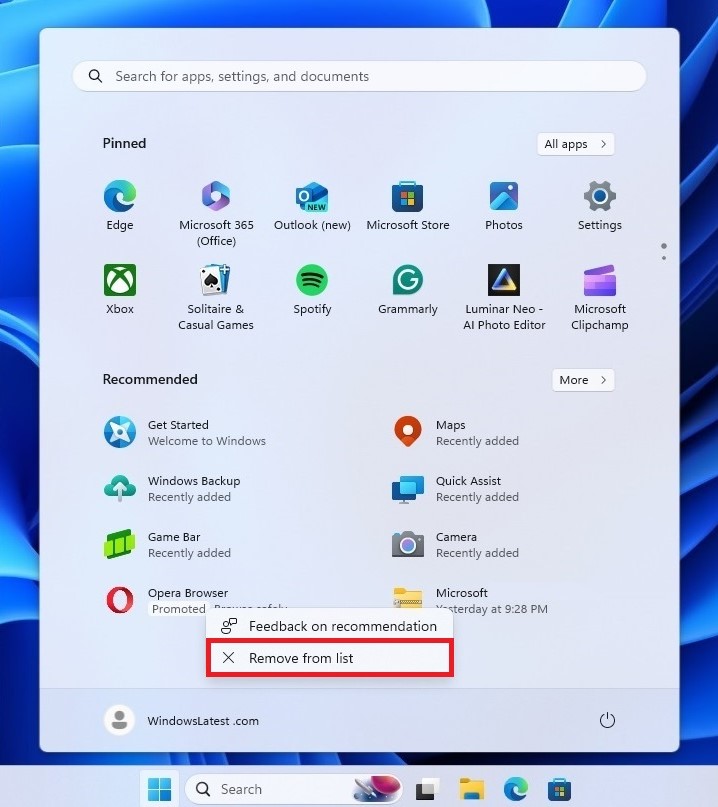Viewport: 718px width, 807px height.
Task: Click the "Yesterday at 9:28 PM" text
Action: tap(492, 609)
